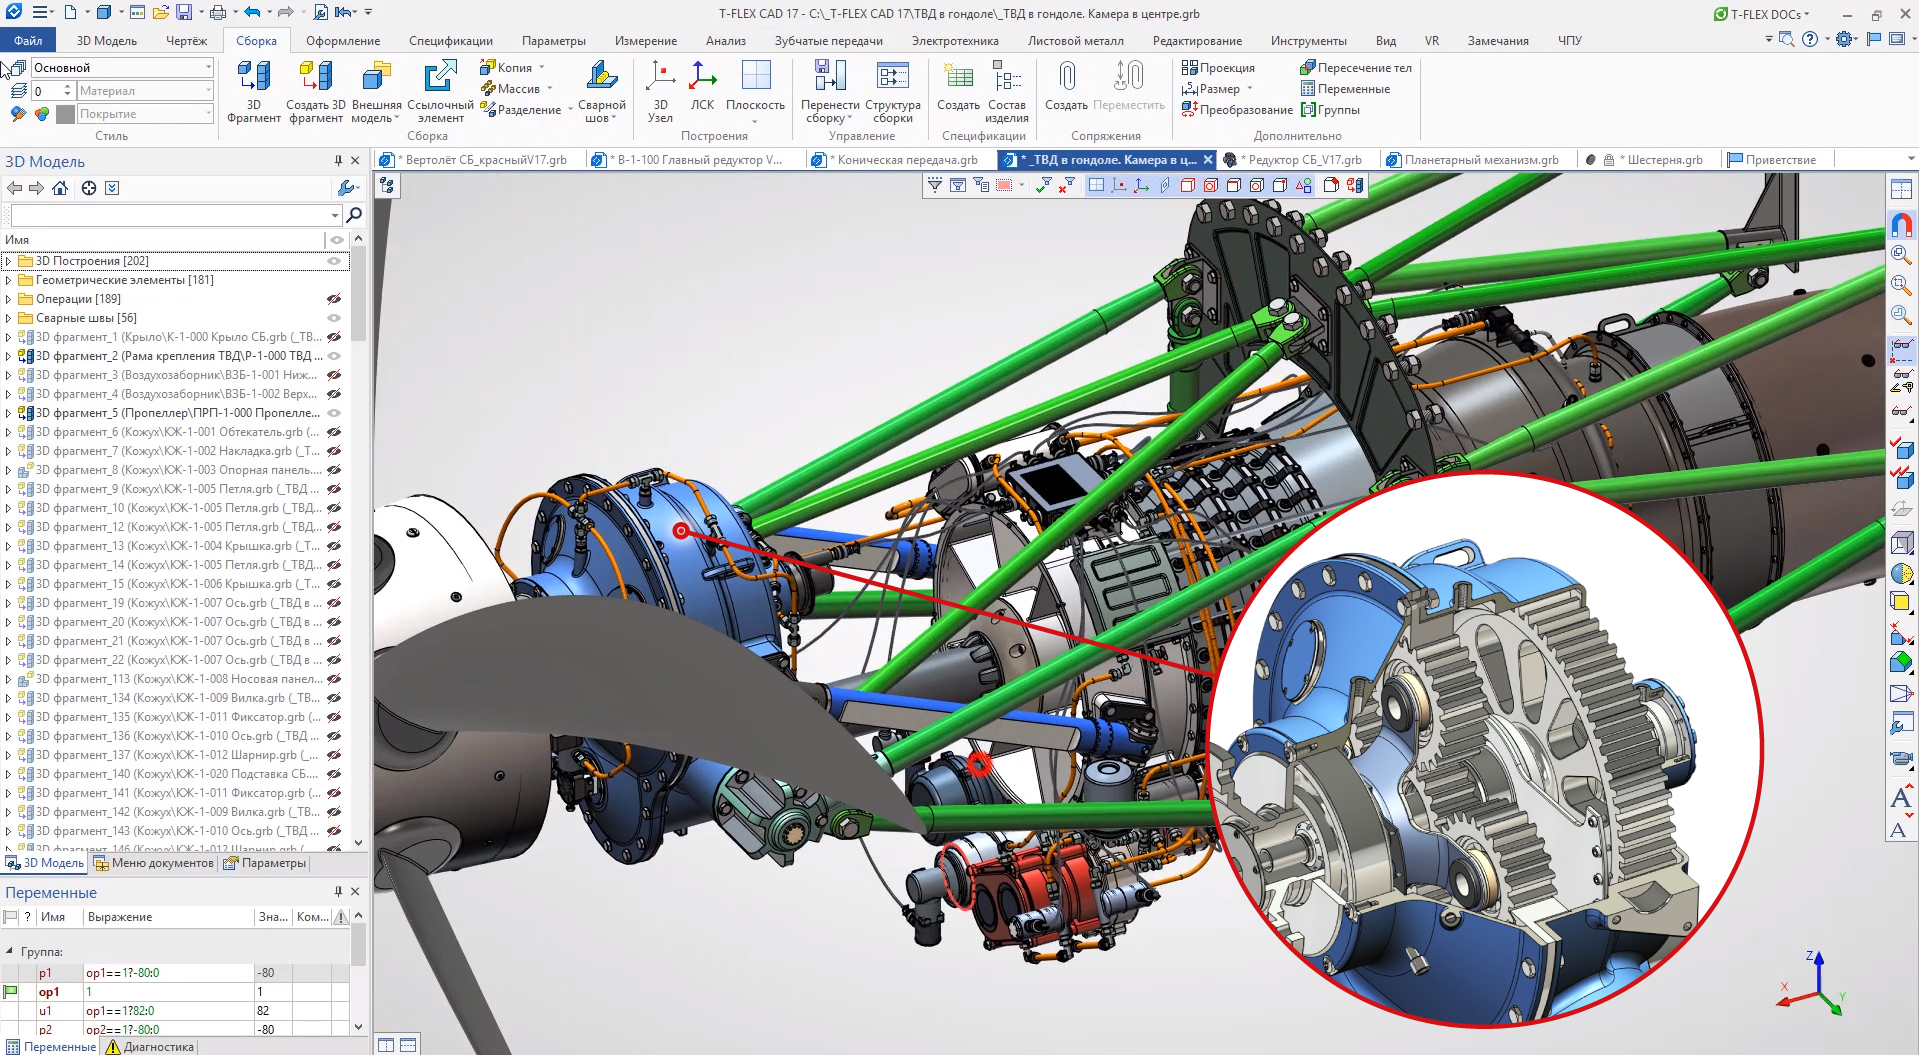Toggle visibility of Операции [189] folder
The height and width of the screenshot is (1055, 1919).
pyautogui.click(x=334, y=299)
